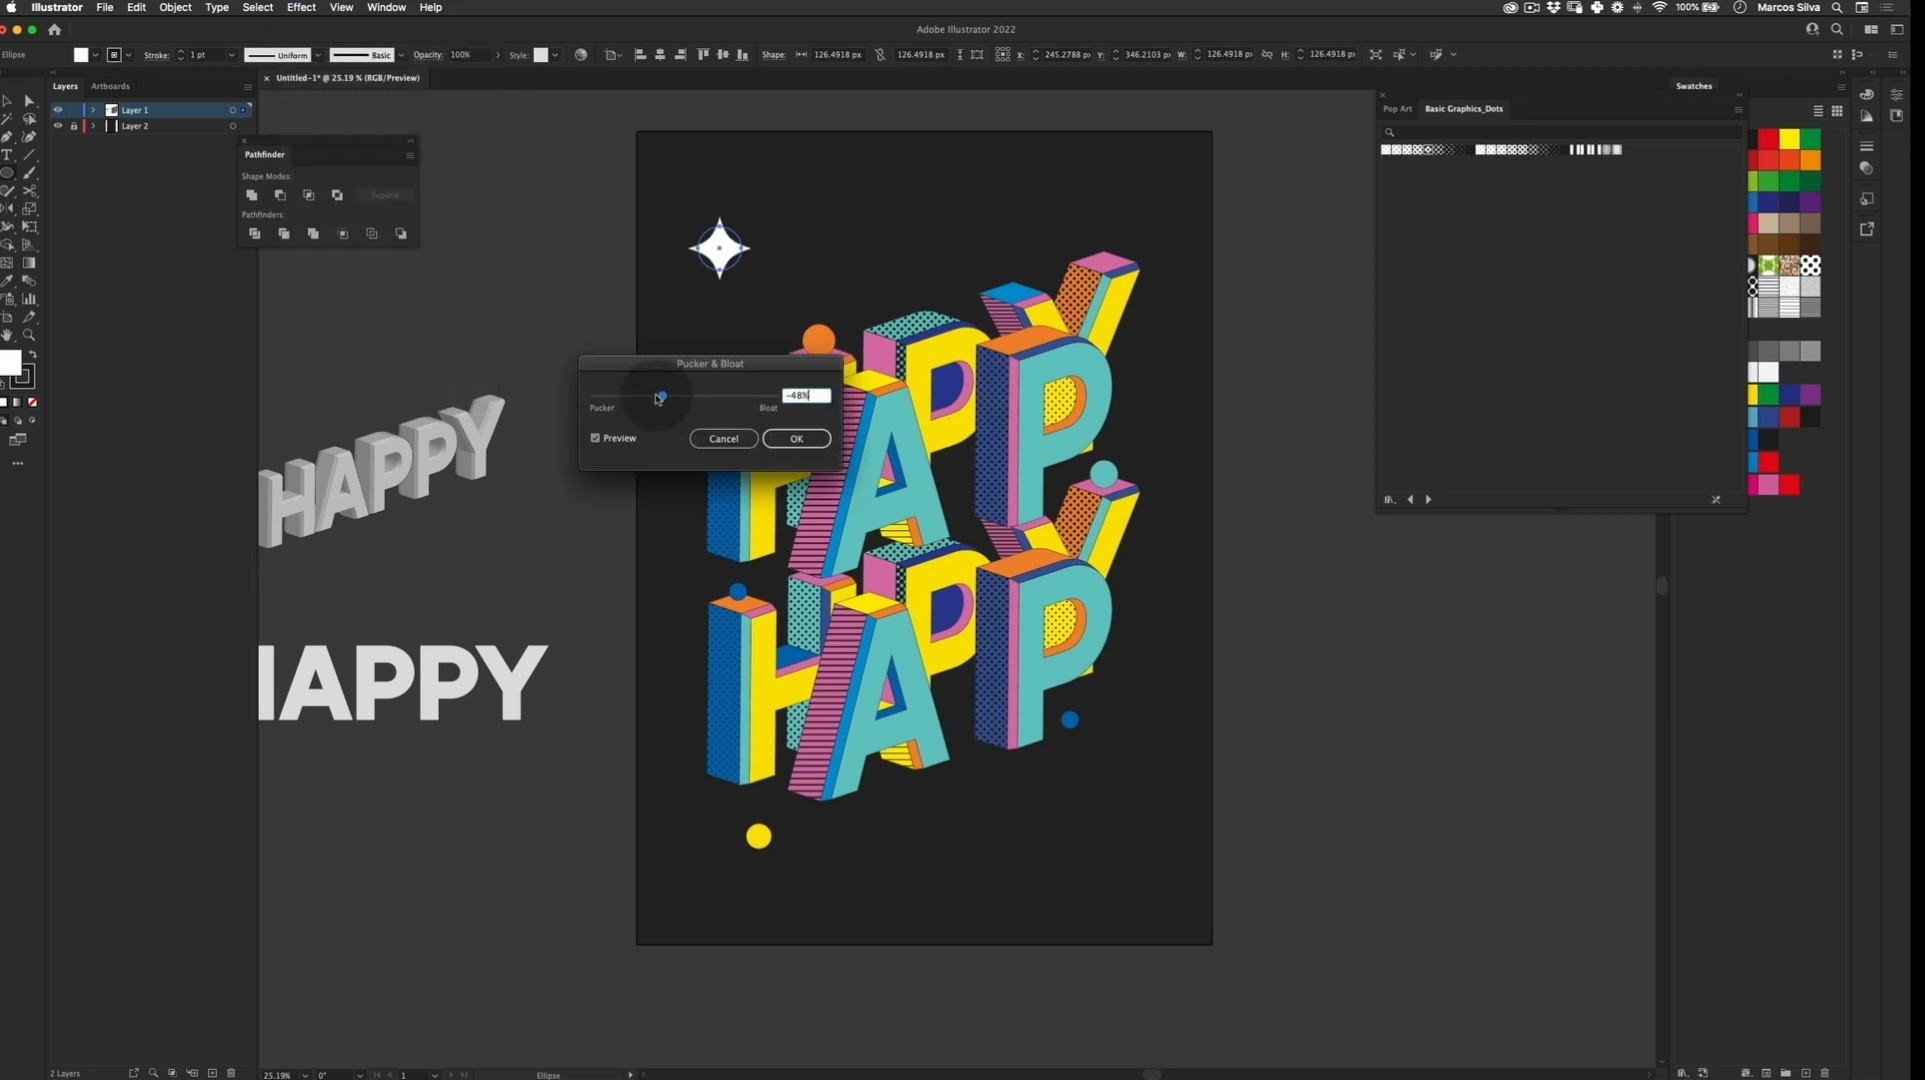The width and height of the screenshot is (1925, 1080).
Task: Open Uniform variable width profile dropdown
Action: coord(318,55)
